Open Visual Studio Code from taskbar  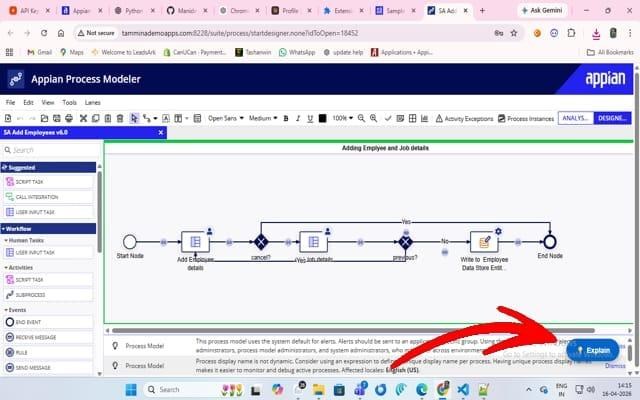(463, 389)
